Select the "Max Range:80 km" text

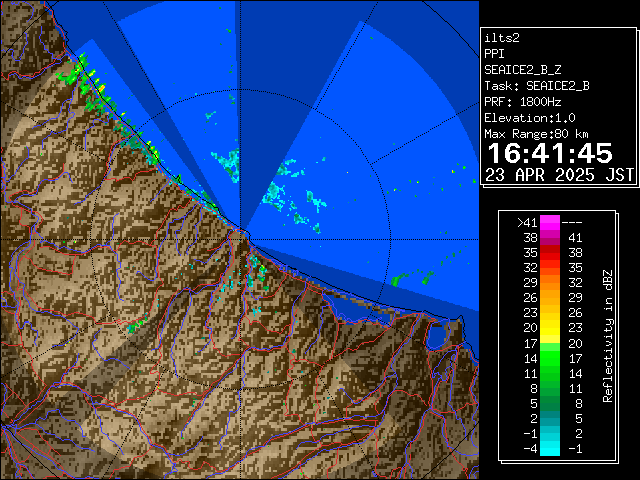536,134
